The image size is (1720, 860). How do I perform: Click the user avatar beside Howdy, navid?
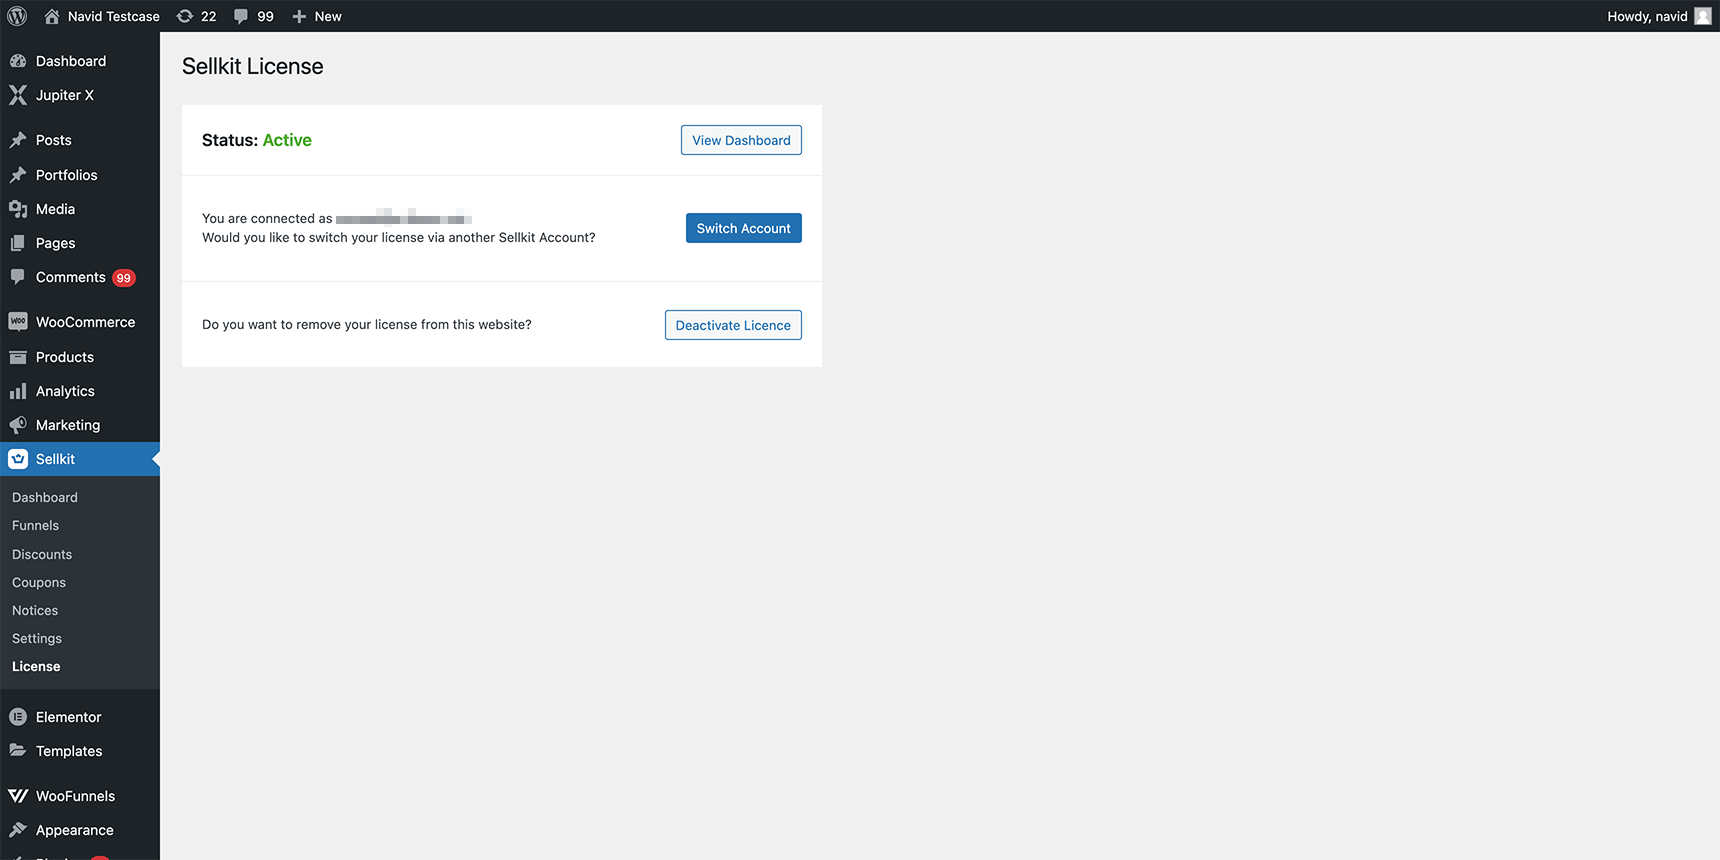1703,16
